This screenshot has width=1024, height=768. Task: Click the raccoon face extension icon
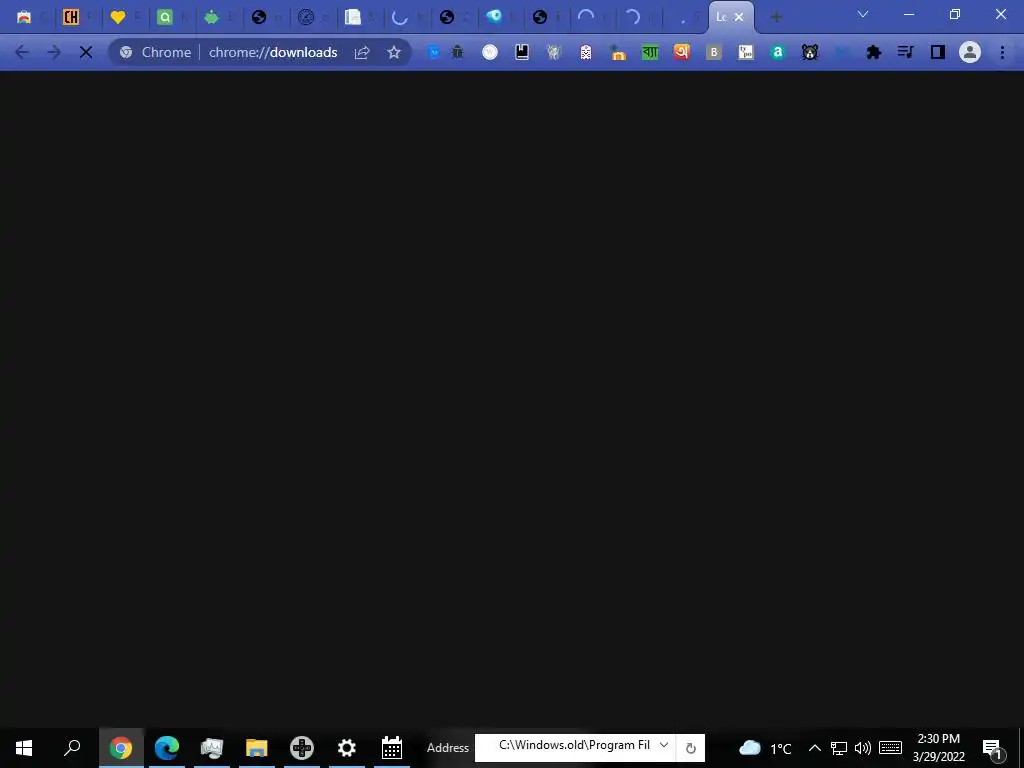click(x=810, y=52)
